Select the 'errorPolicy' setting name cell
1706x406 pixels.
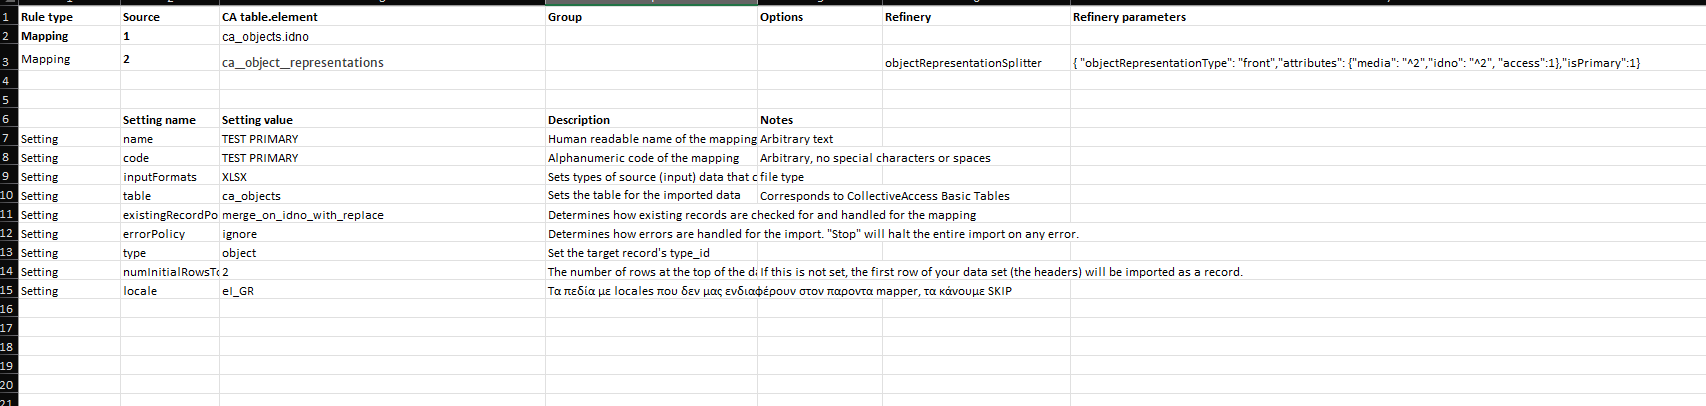point(154,234)
